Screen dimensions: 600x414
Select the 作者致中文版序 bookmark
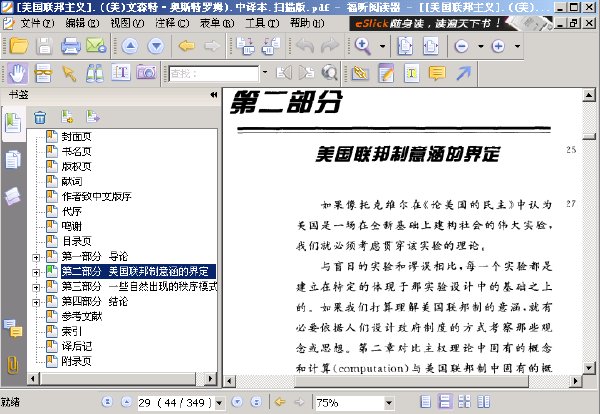coord(96,196)
